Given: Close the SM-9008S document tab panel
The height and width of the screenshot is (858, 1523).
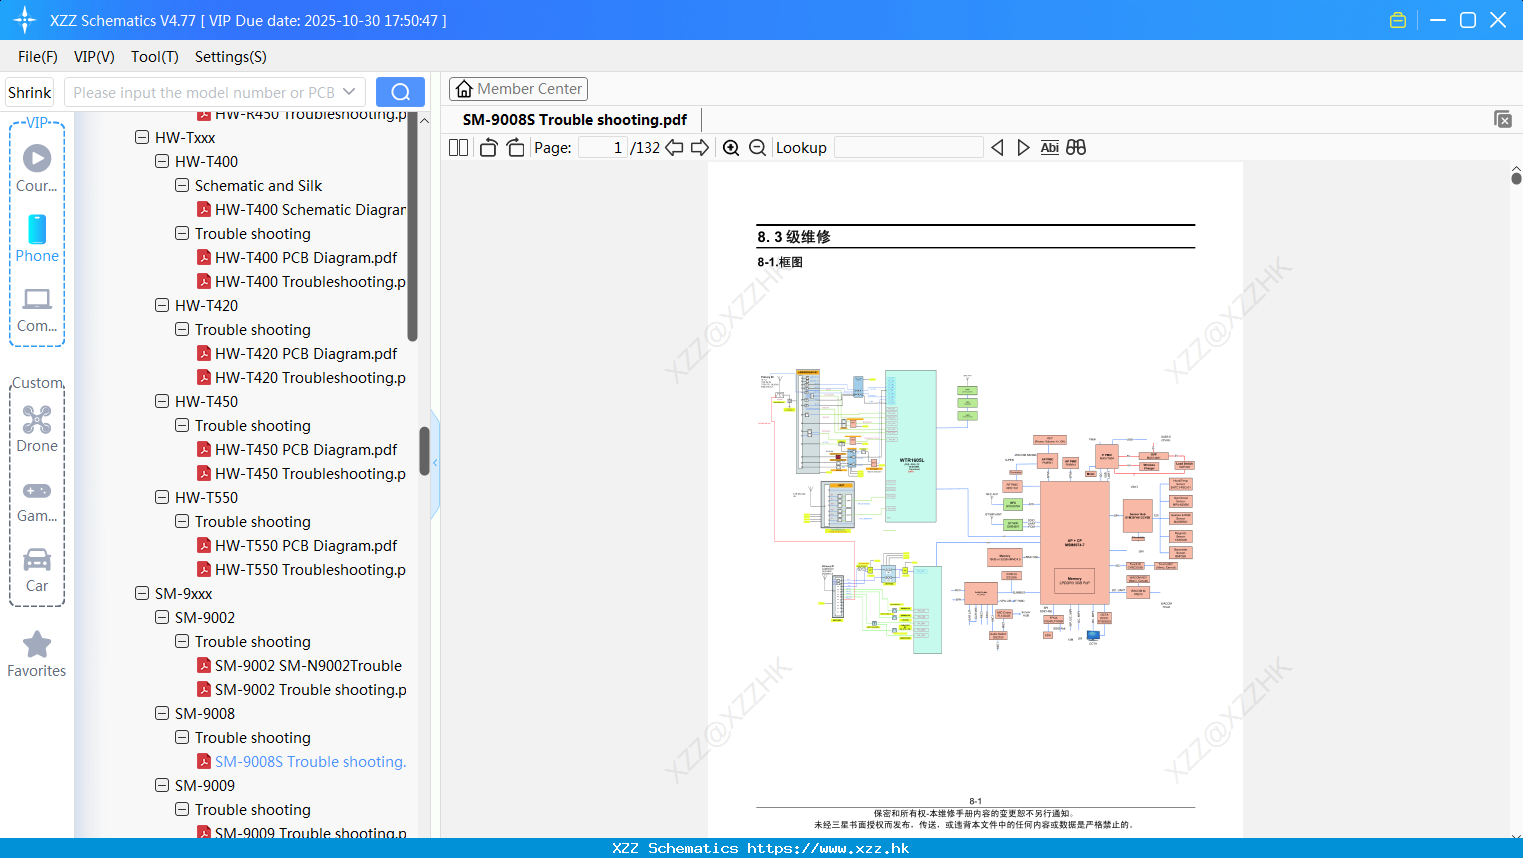Looking at the screenshot, I should click(1503, 119).
